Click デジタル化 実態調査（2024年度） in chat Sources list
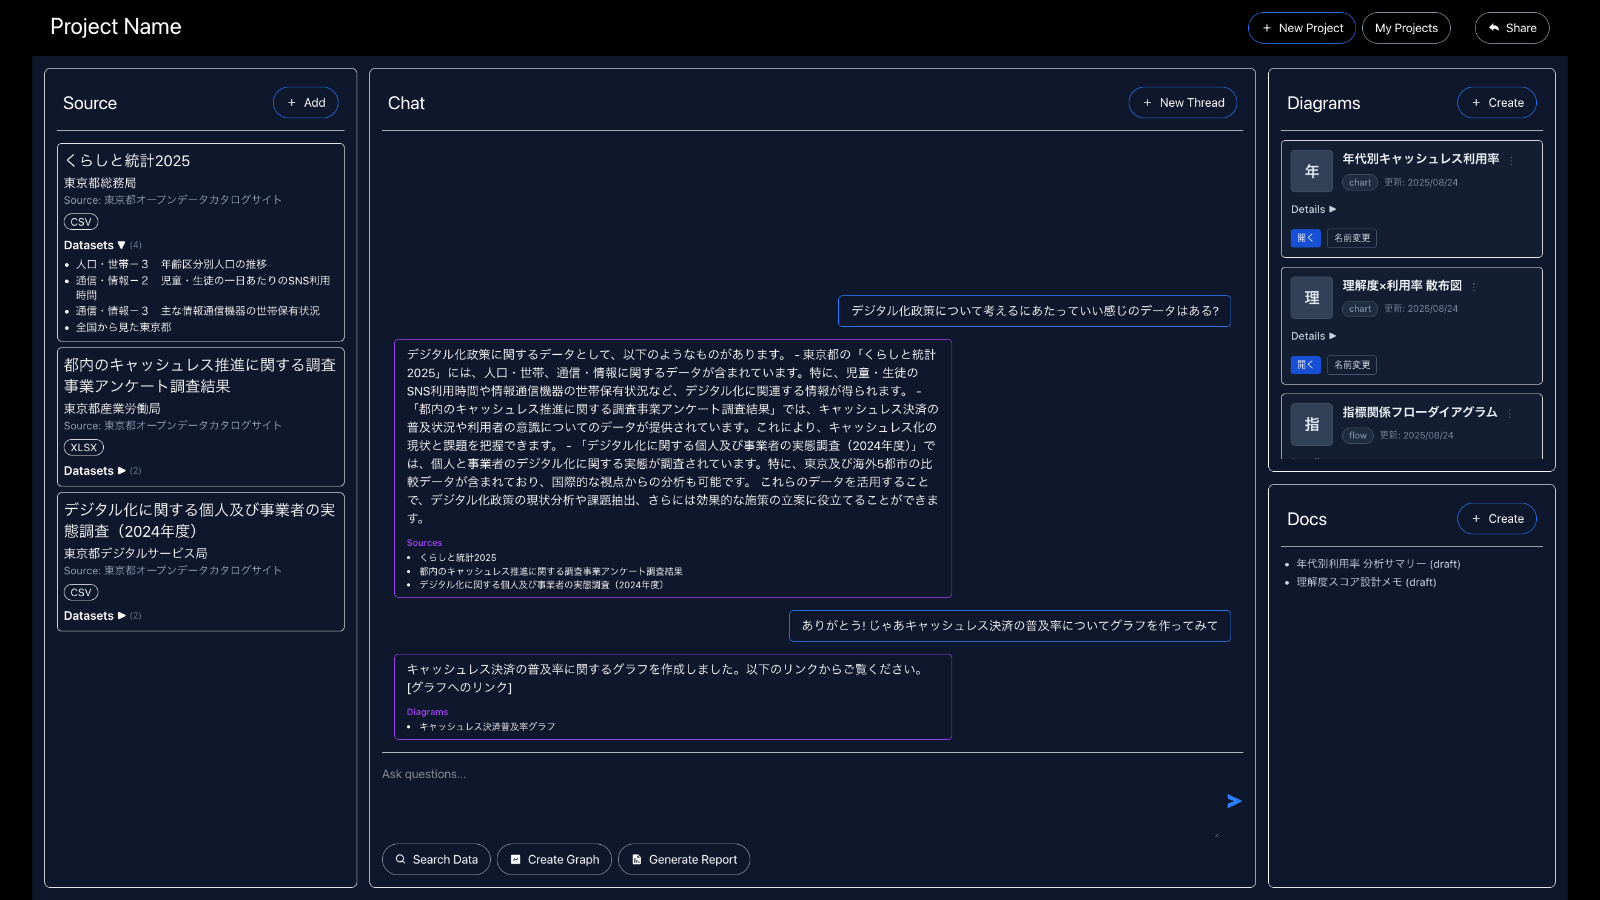 pyautogui.click(x=541, y=585)
